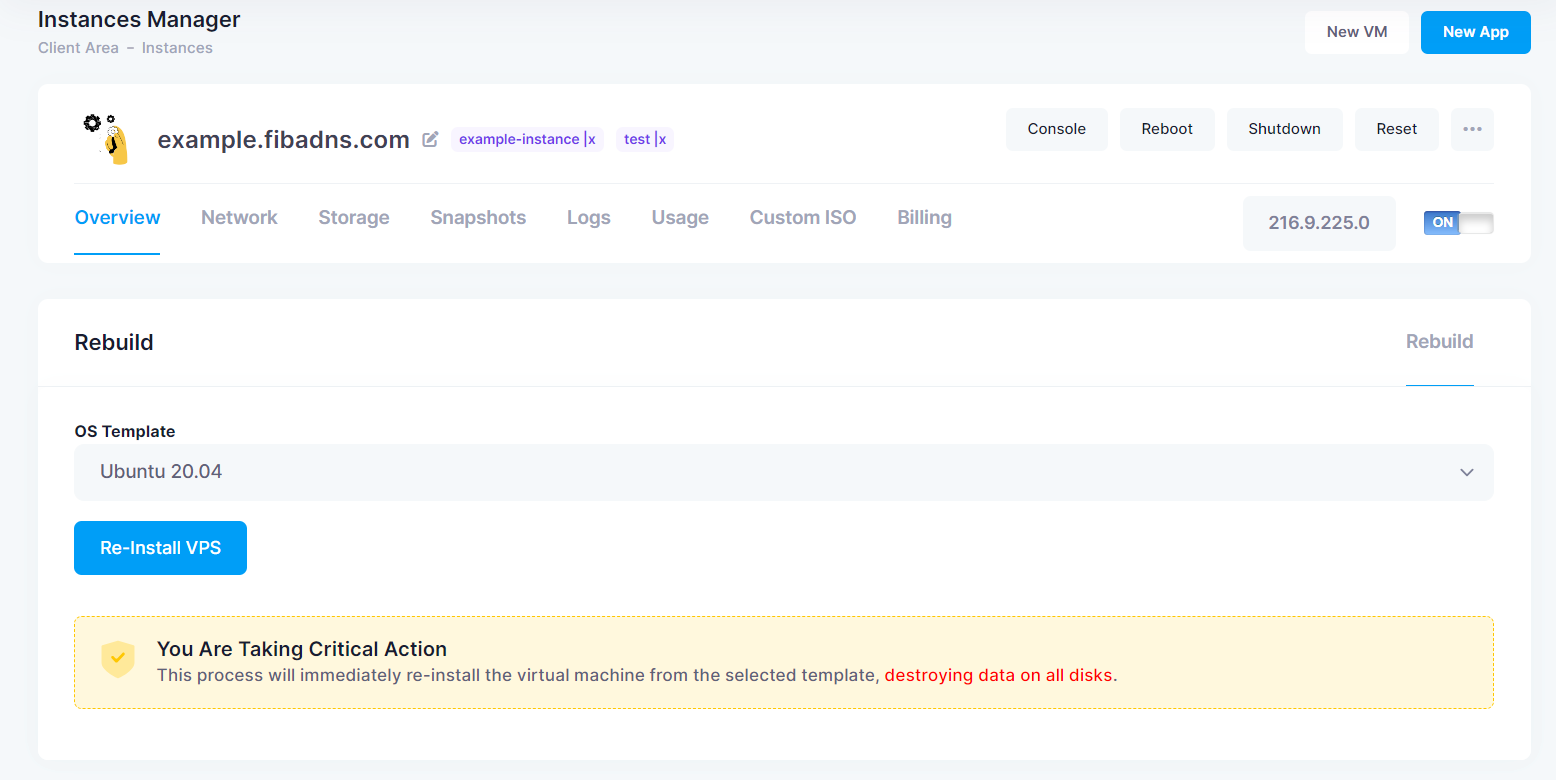Switch to Custom ISO tab
Viewport: 1556px width, 780px height.
(803, 218)
